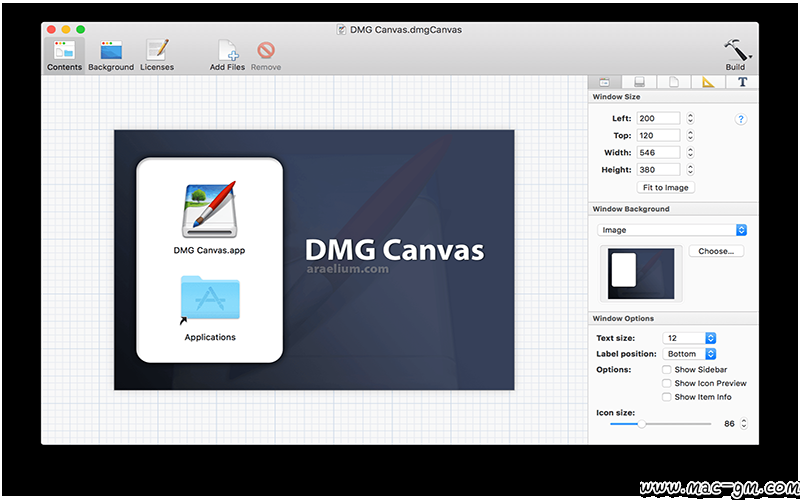
Task: Click the background image preview thumbnail
Action: coord(641,273)
